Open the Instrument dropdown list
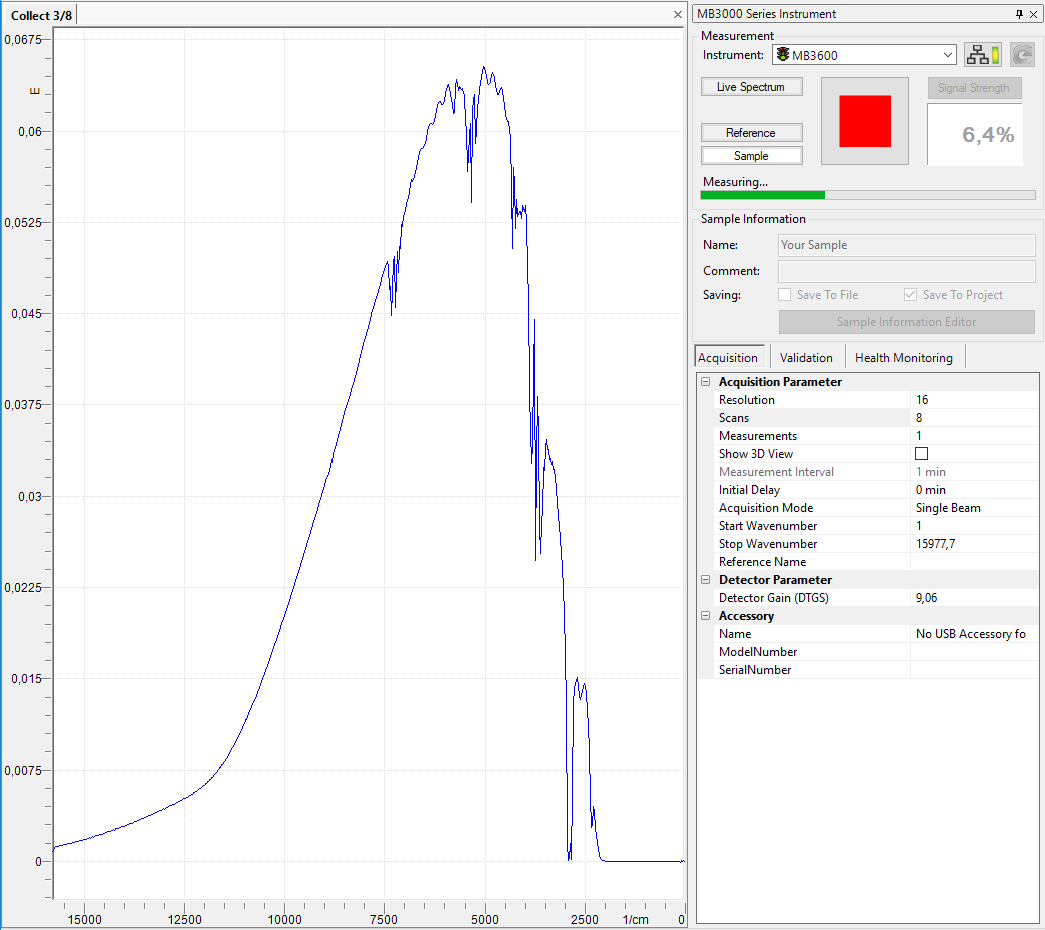The width and height of the screenshot is (1045, 930). pyautogui.click(x=948, y=55)
